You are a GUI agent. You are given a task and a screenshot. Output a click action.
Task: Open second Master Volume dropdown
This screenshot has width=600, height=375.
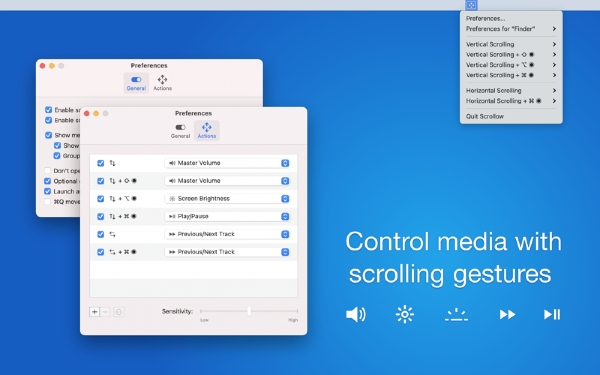click(x=227, y=181)
